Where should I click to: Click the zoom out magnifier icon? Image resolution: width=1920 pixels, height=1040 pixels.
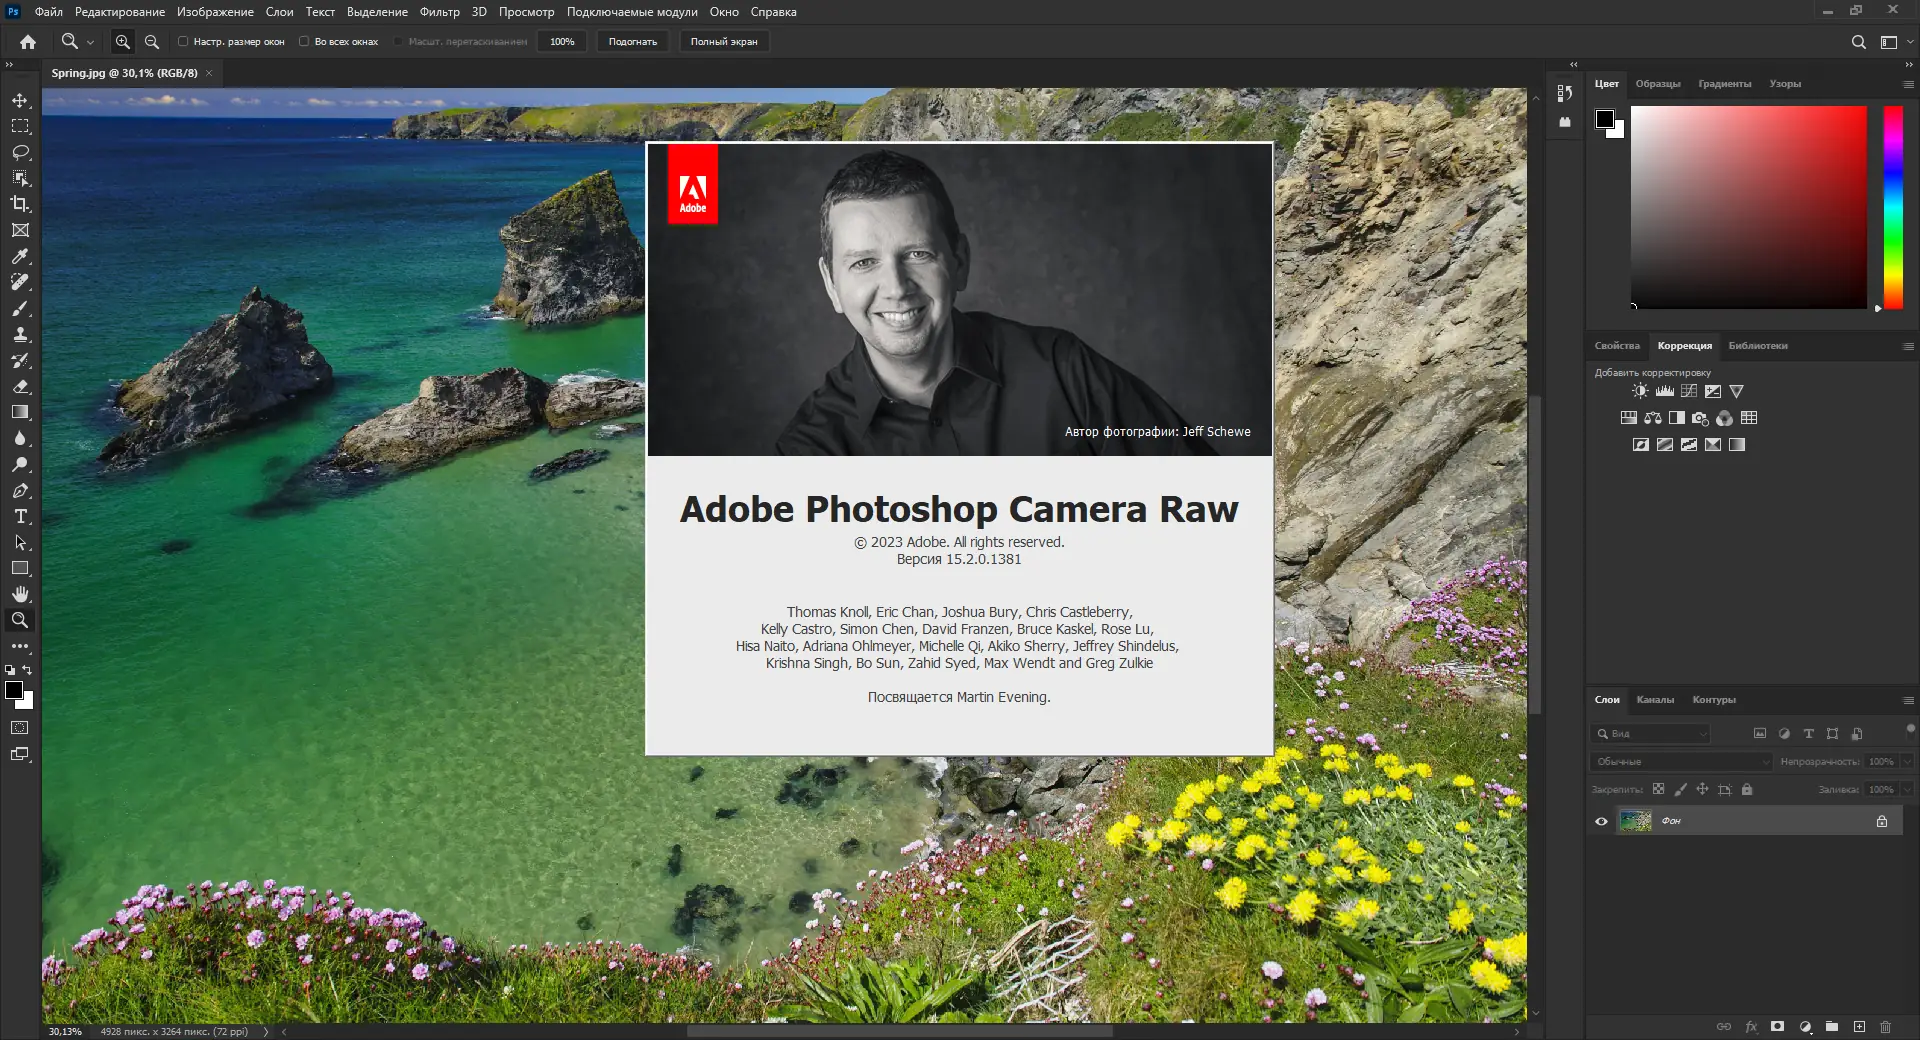pyautogui.click(x=152, y=42)
